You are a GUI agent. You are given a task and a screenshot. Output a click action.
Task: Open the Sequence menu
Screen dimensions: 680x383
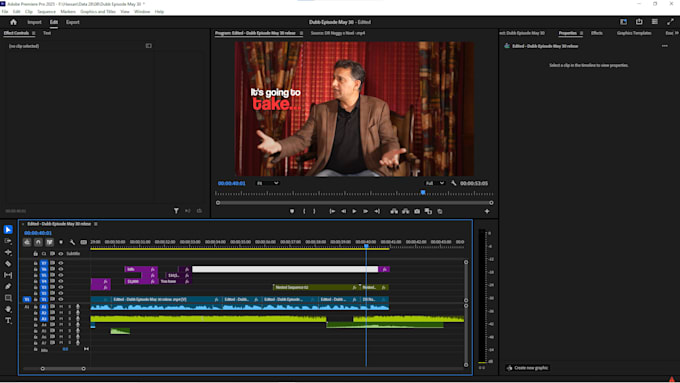[46, 12]
